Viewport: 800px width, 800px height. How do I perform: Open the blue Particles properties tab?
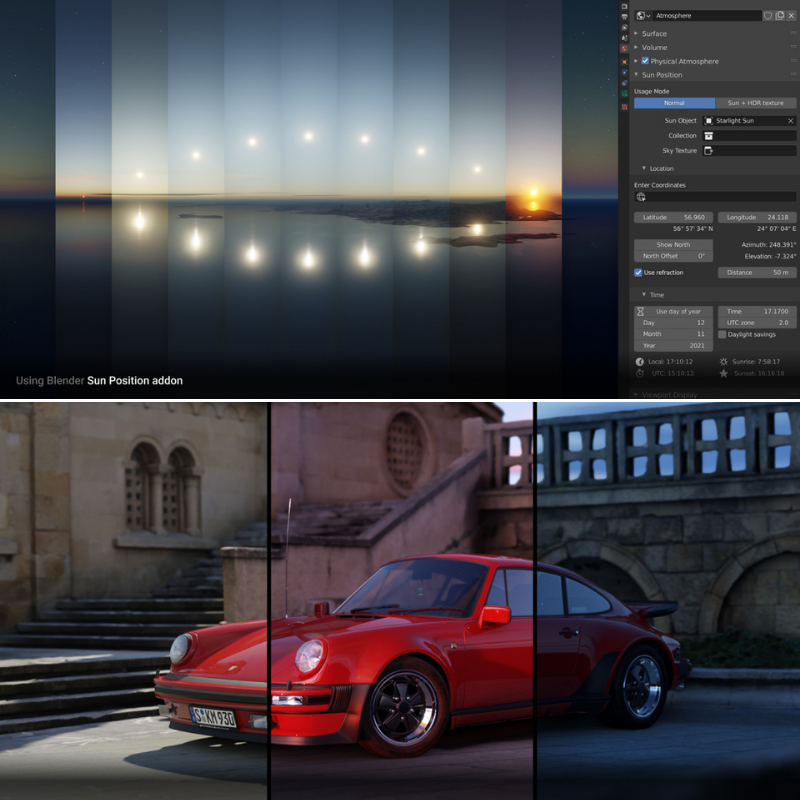coord(624,72)
